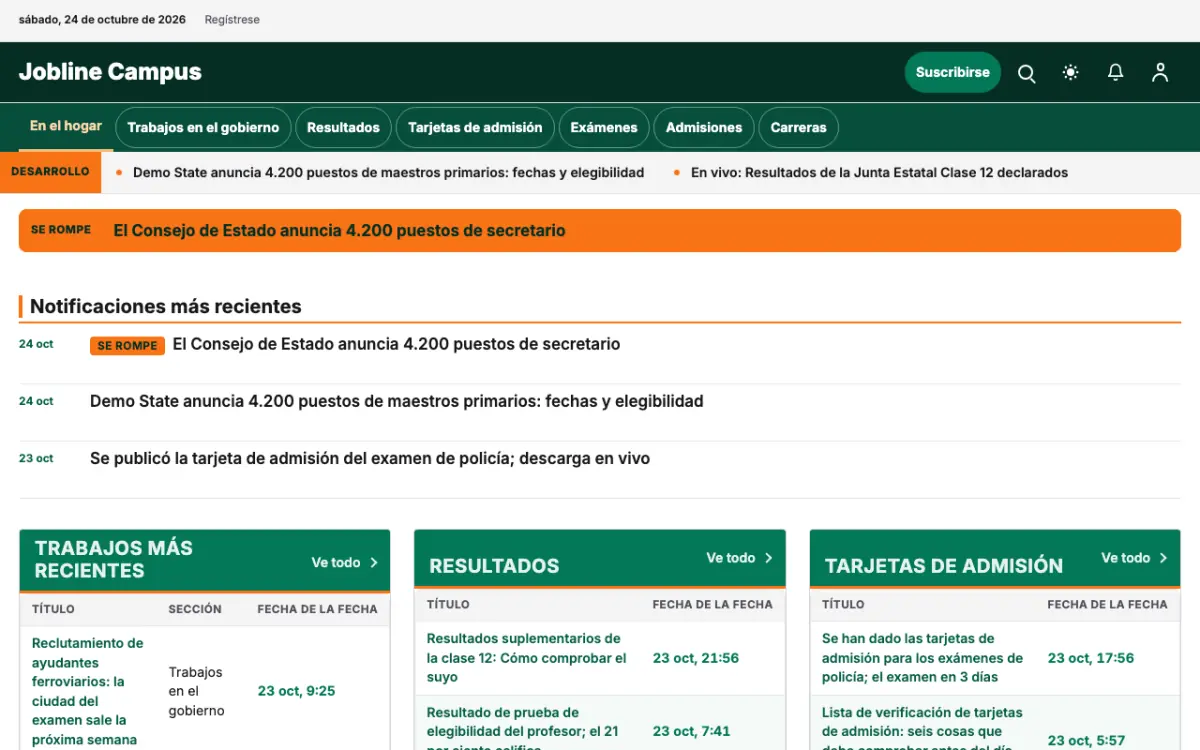Open notification Demo State anuncia 4.200 puestos
The image size is (1200, 750).
pos(397,401)
